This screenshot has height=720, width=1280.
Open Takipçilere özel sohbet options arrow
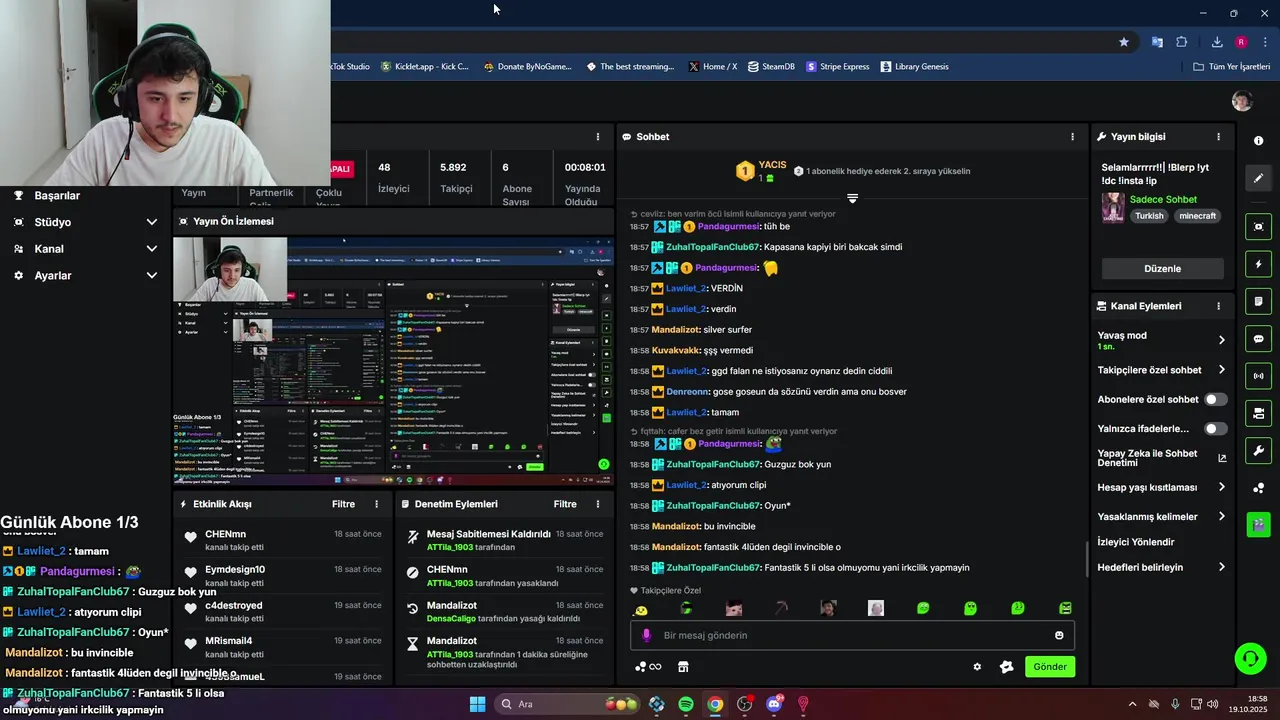pos(1221,370)
